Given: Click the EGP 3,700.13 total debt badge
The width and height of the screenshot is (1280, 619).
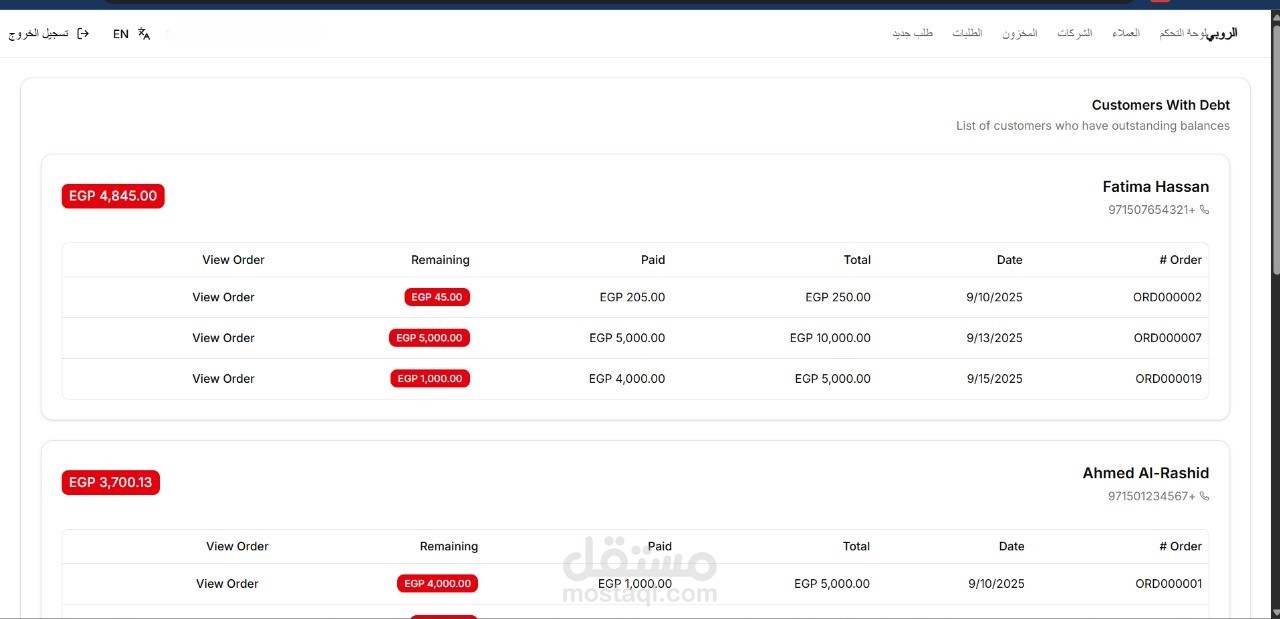Looking at the screenshot, I should pos(111,483).
